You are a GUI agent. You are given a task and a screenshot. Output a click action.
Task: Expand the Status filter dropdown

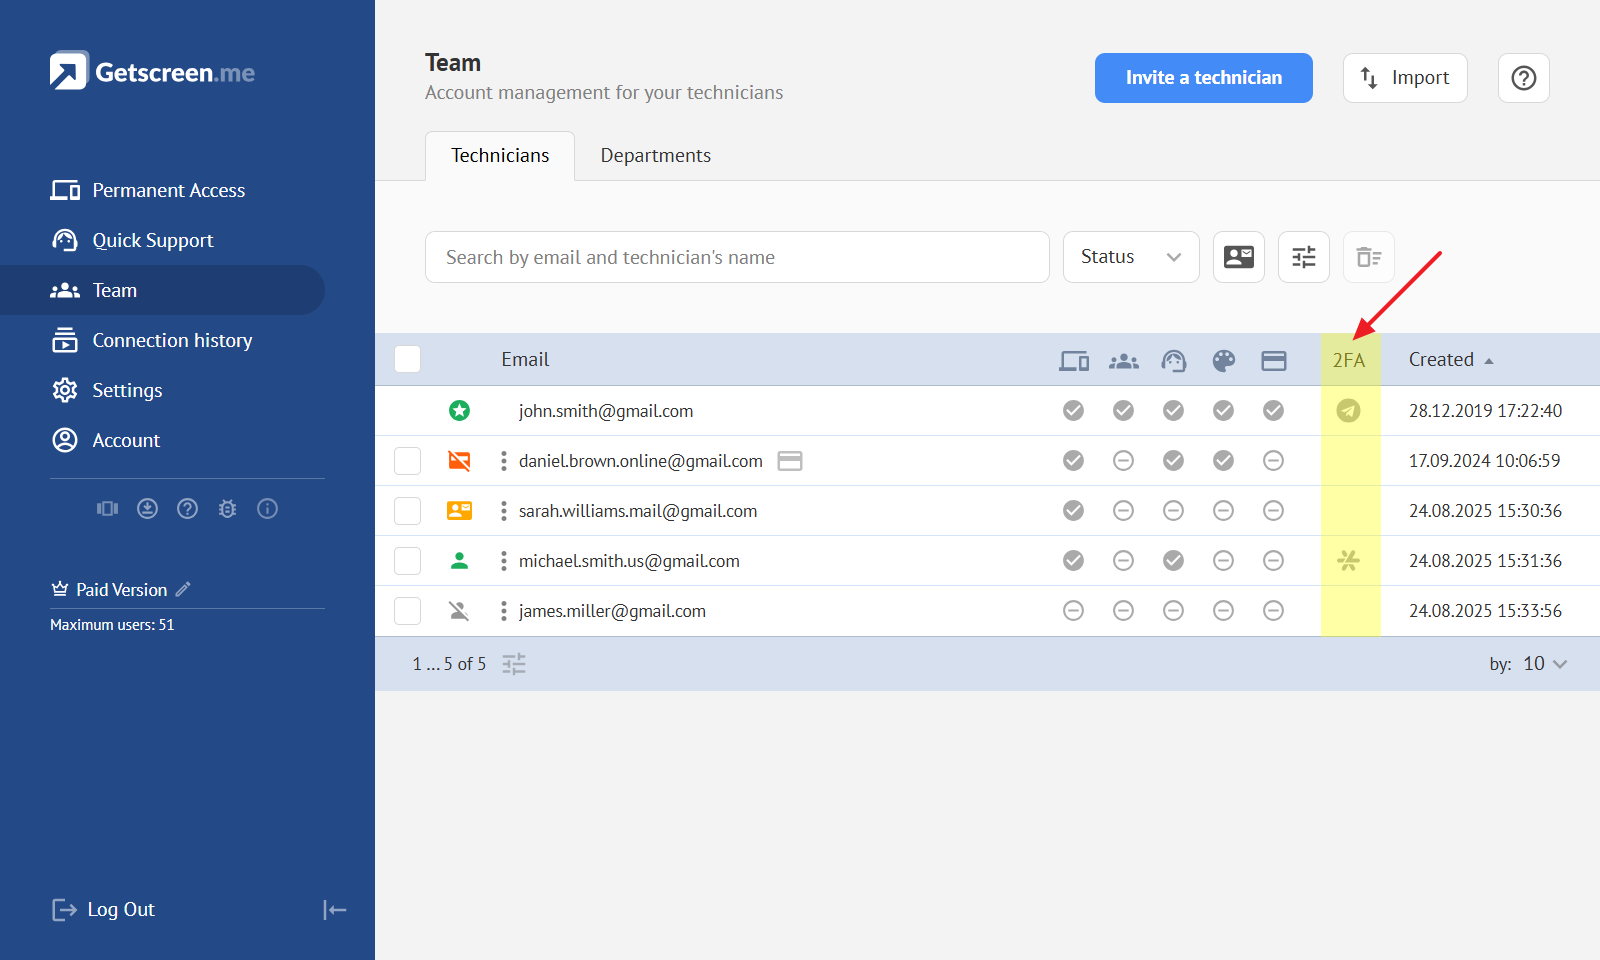tap(1130, 257)
